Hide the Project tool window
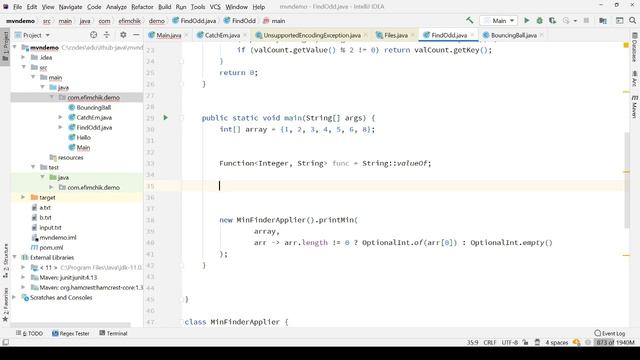640x360 pixels. tap(136, 35)
